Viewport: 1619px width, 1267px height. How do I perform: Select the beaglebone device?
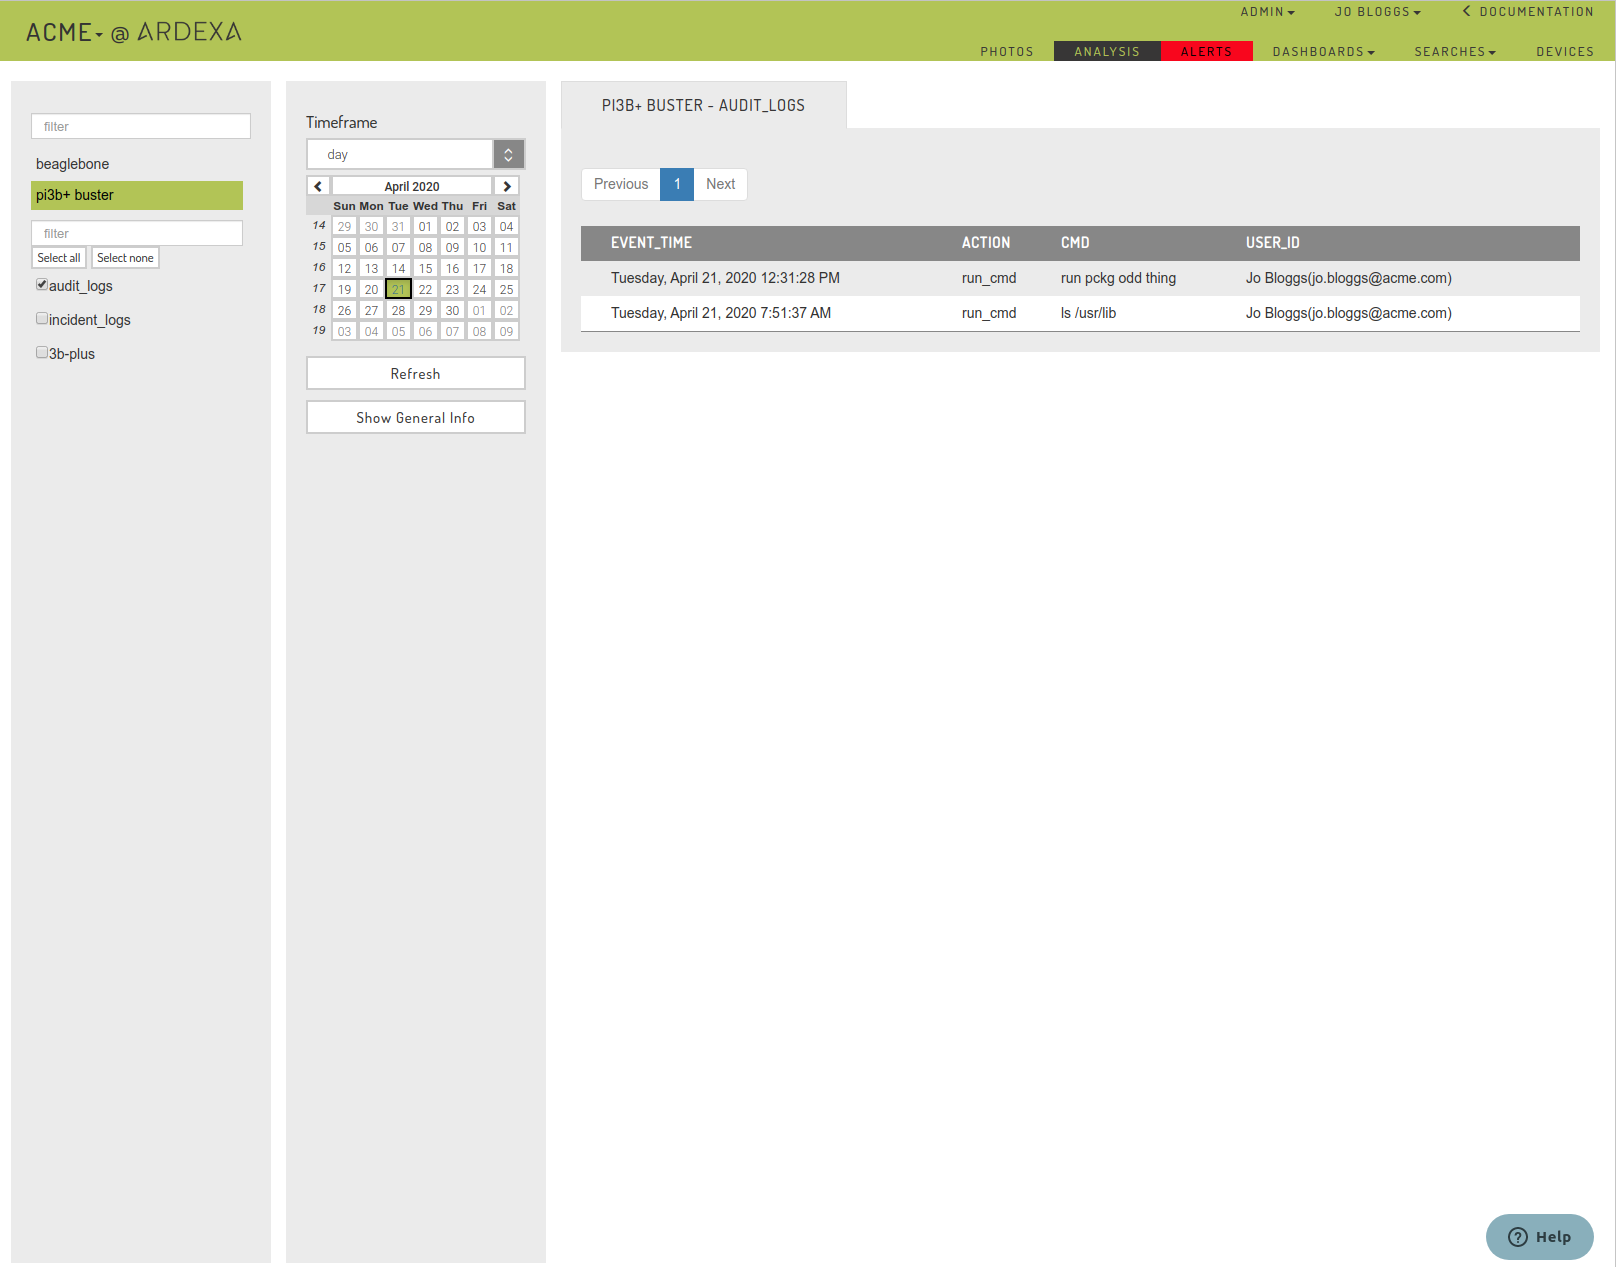click(137, 164)
